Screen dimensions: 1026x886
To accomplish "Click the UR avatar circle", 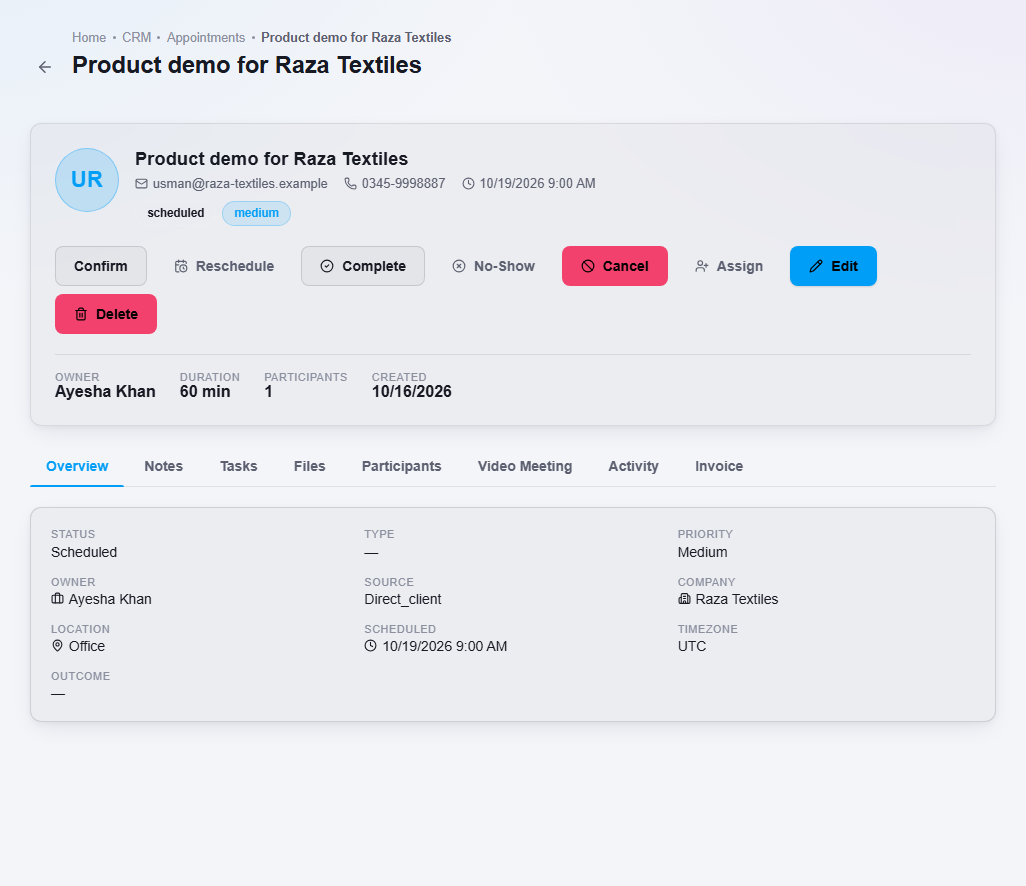I will point(87,180).
